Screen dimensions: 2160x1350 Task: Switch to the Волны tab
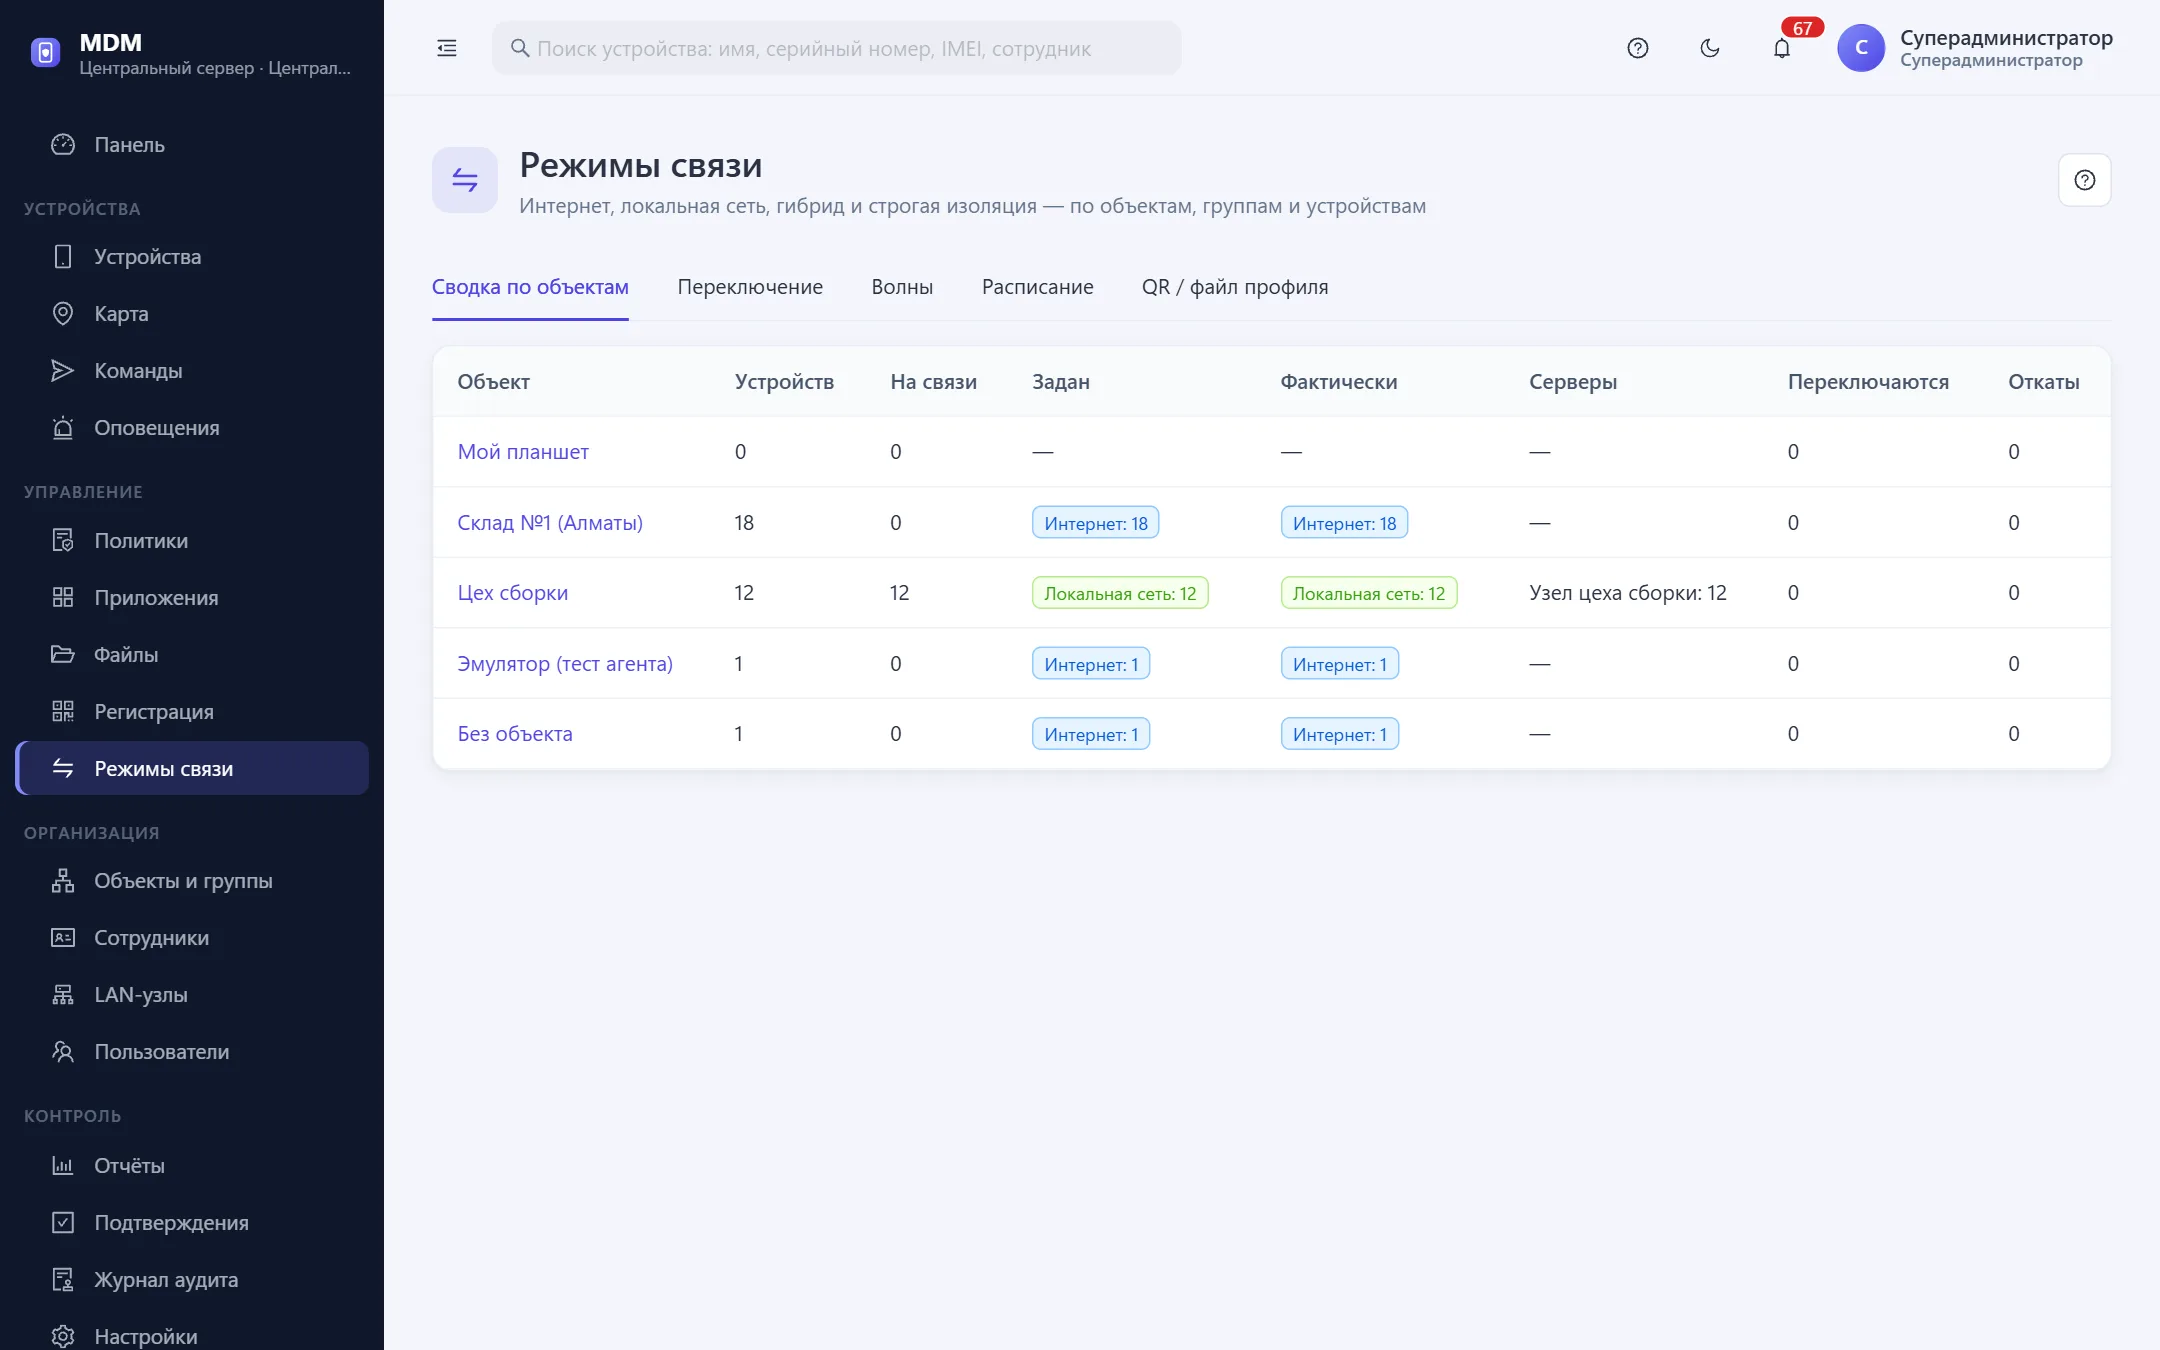(902, 287)
